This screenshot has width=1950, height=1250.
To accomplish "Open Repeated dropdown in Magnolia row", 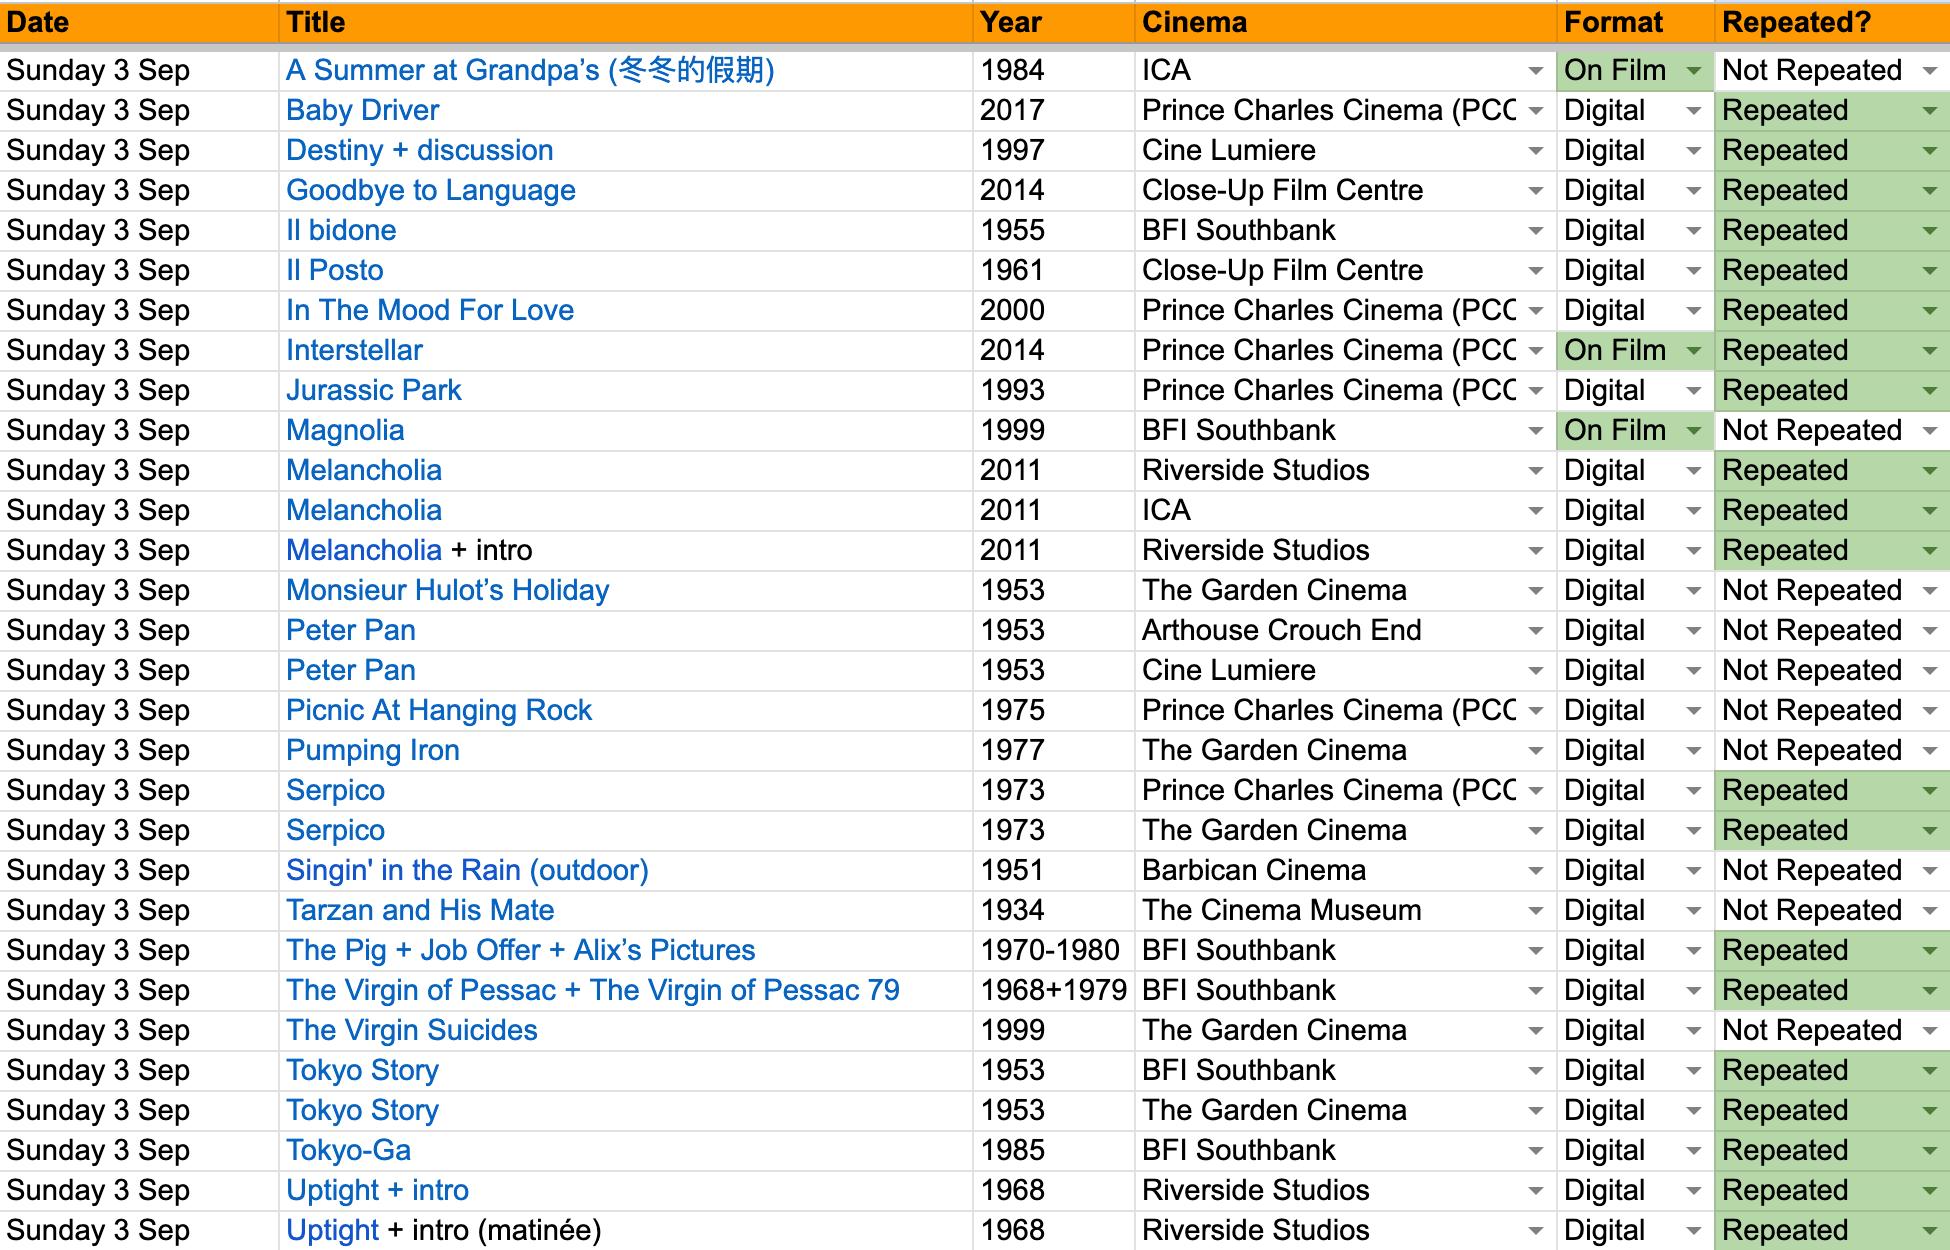I will tap(1929, 431).
